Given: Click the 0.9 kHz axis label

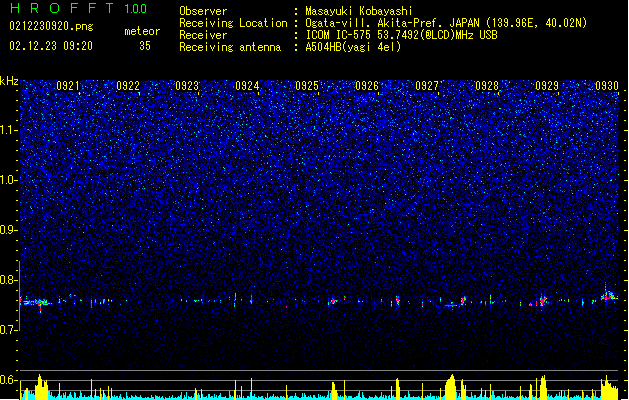Looking at the screenshot, I should 8,230.
